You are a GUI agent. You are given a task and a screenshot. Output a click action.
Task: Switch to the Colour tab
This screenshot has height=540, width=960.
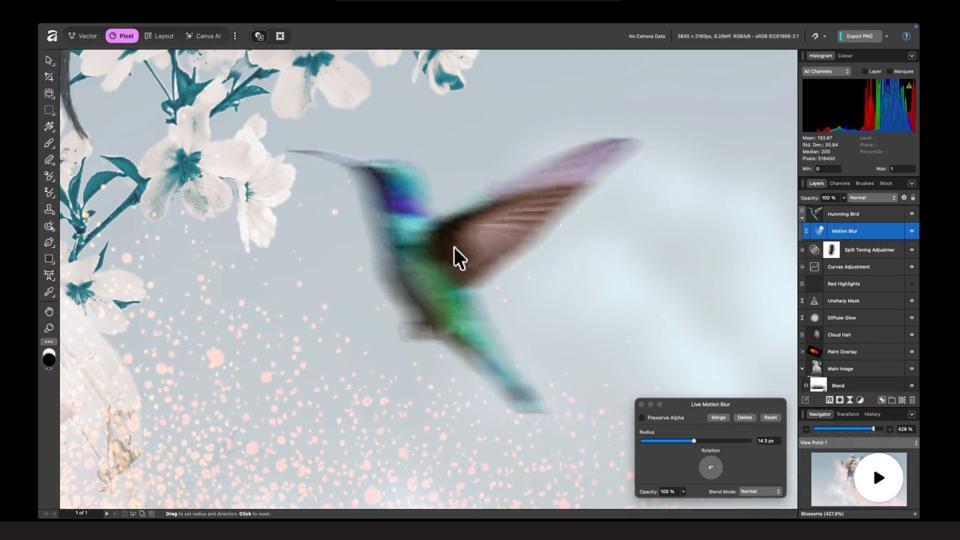click(845, 56)
